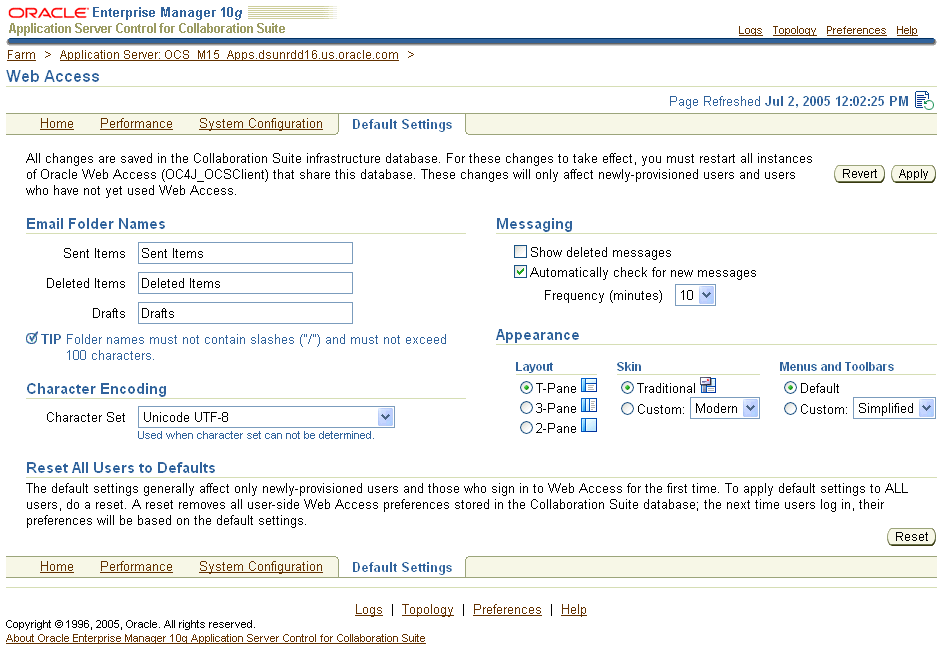Click the T-Pane layout icon
The width and height of the screenshot is (944, 650).
coord(589,386)
